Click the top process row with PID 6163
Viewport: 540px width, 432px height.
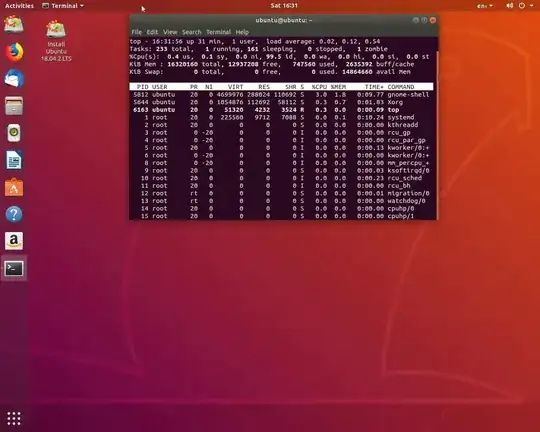[281, 110]
